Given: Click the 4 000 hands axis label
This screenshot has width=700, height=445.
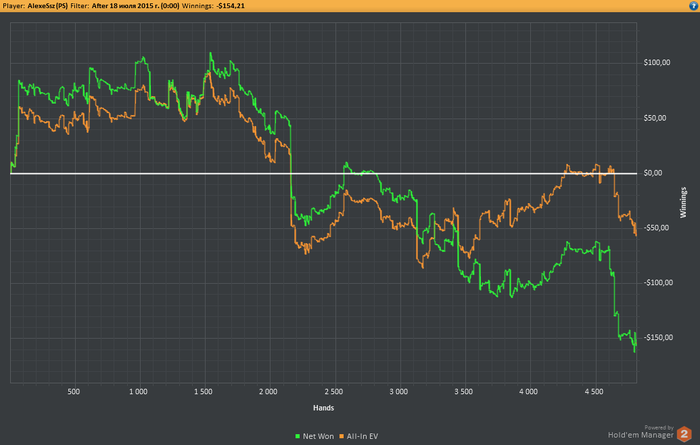Looking at the screenshot, I should pyautogui.click(x=529, y=391).
